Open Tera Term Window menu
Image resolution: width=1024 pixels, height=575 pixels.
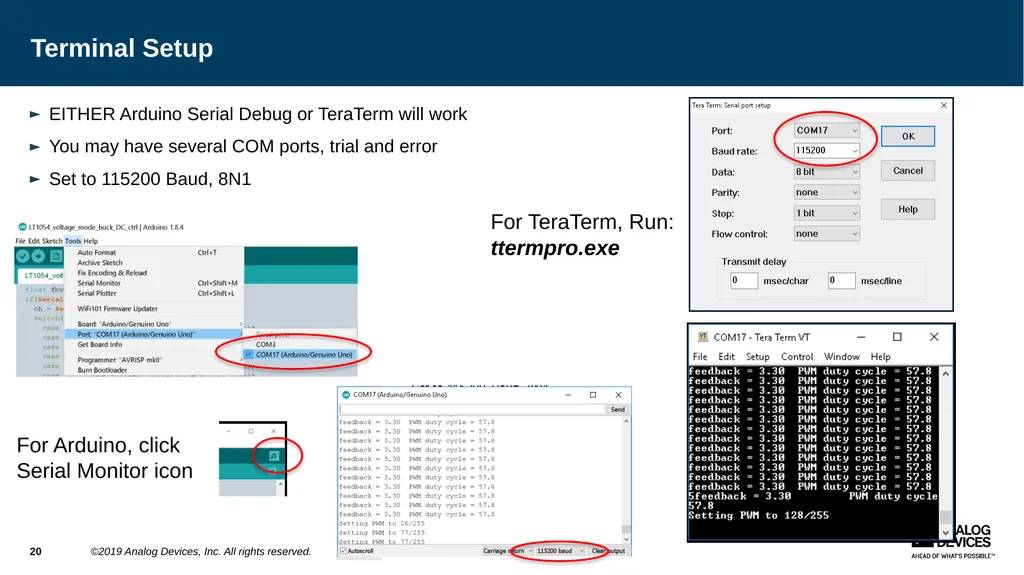tap(842, 357)
